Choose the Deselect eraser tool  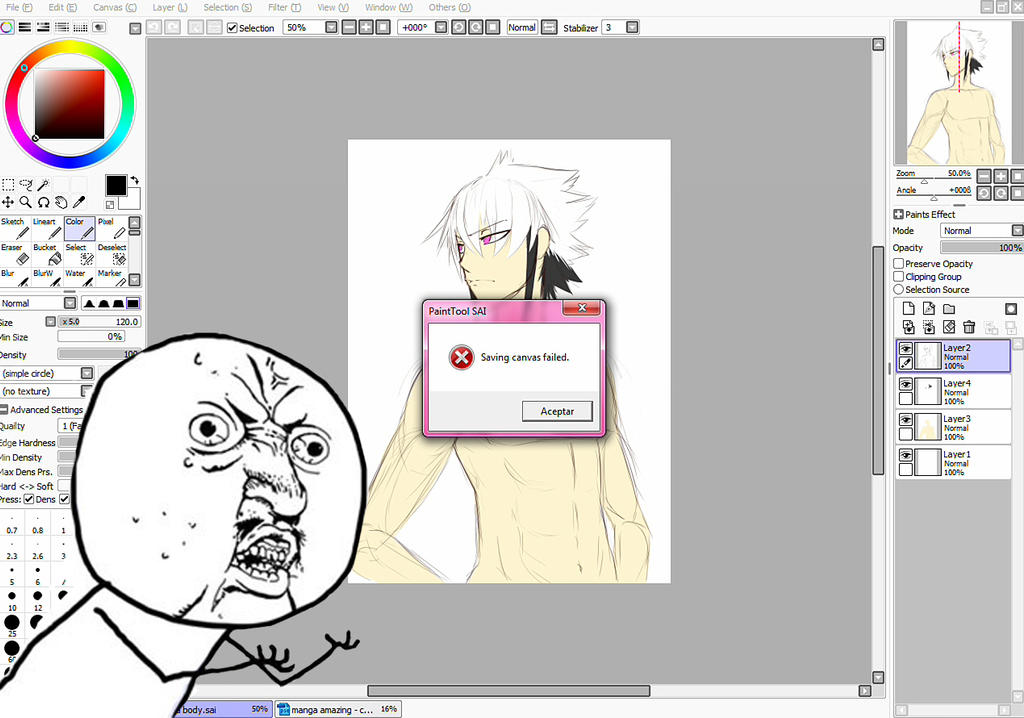click(112, 254)
